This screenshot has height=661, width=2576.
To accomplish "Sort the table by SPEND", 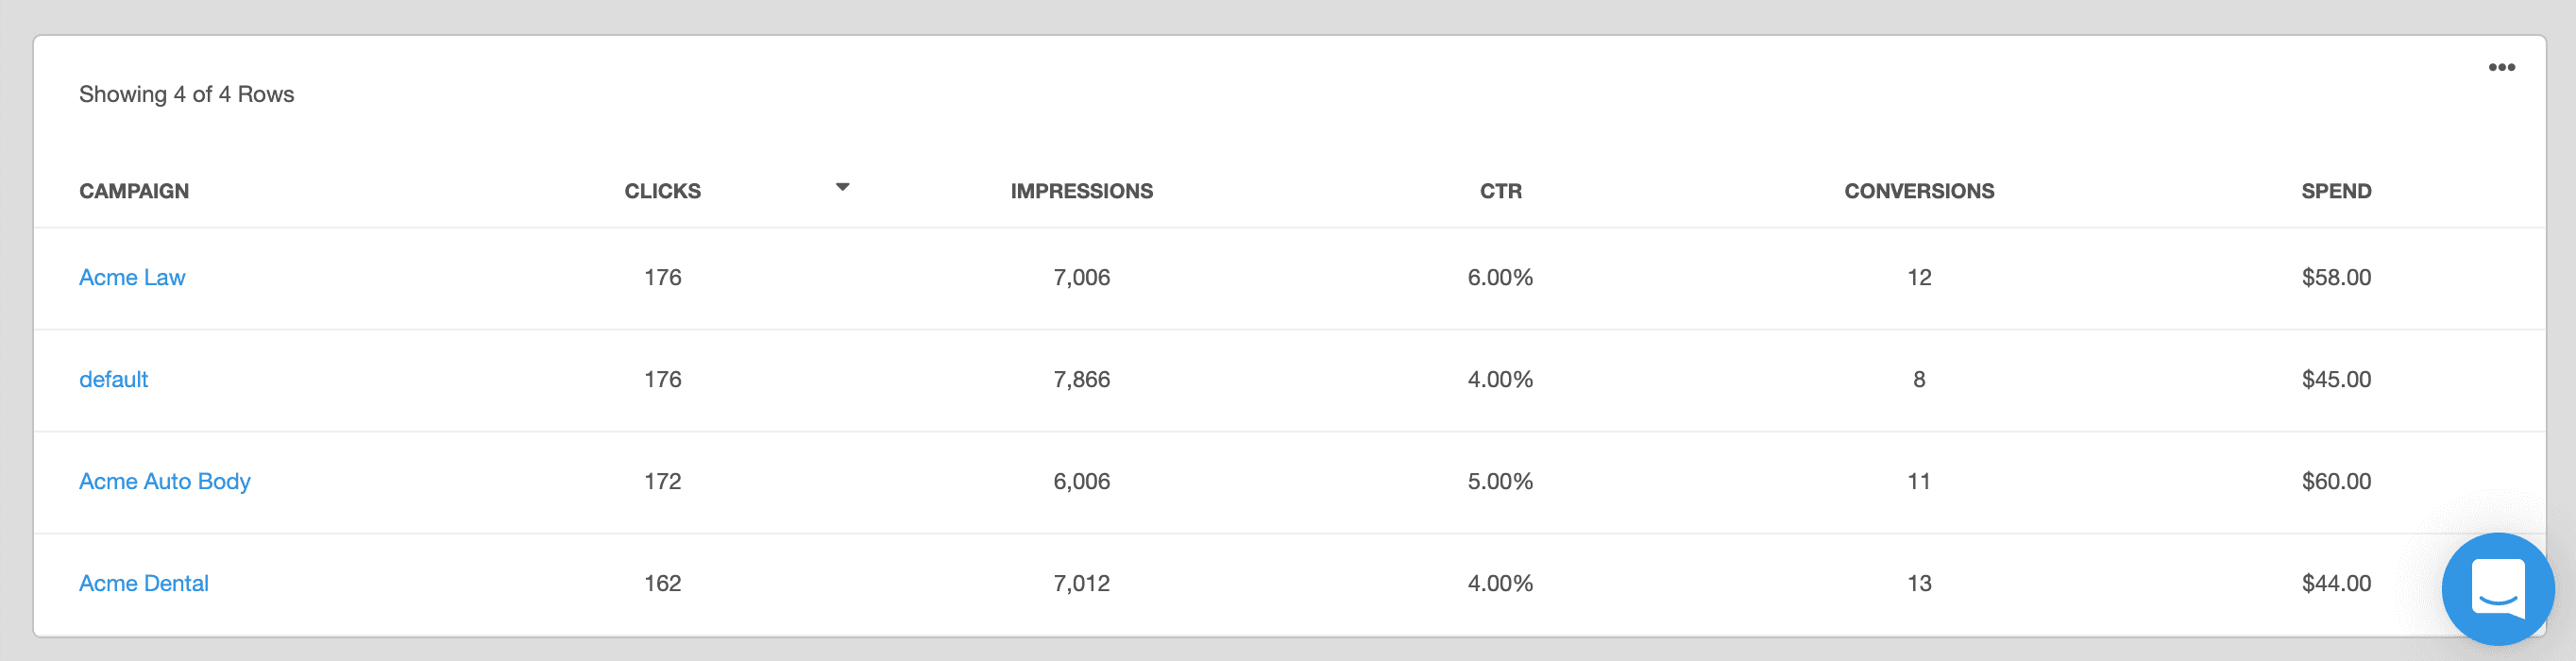I will 2336,190.
